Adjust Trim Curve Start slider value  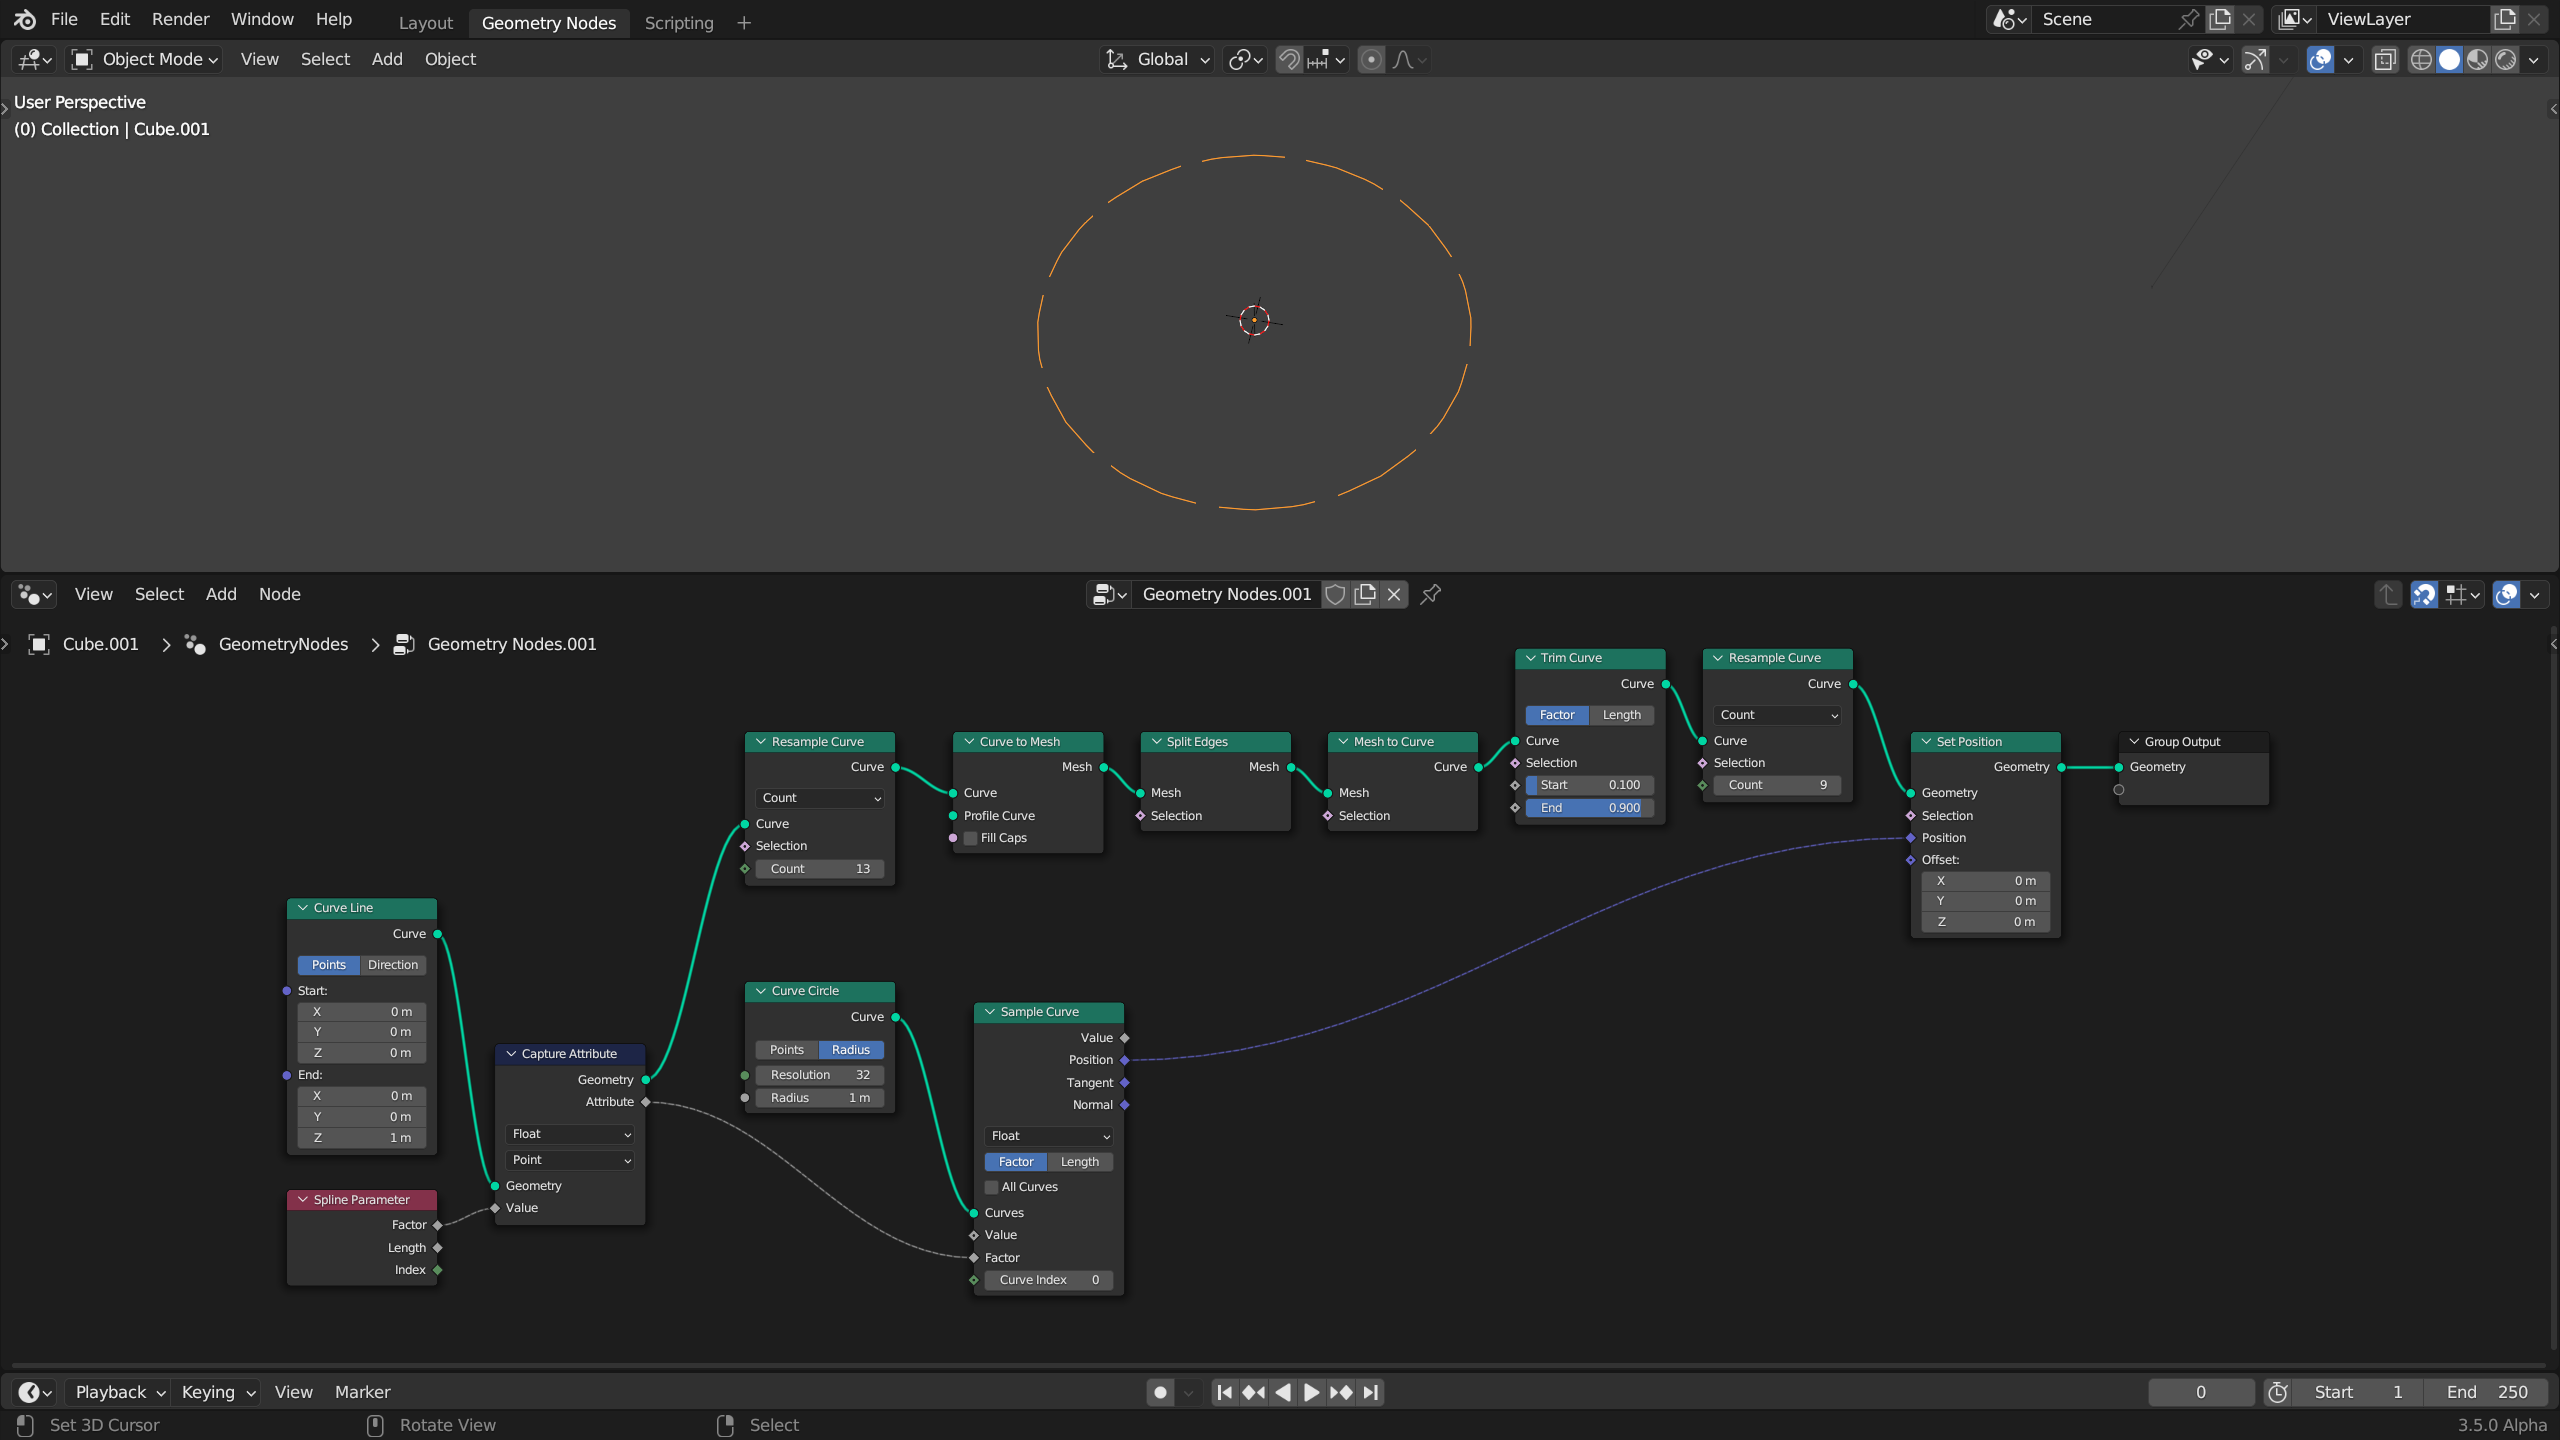coord(1590,785)
